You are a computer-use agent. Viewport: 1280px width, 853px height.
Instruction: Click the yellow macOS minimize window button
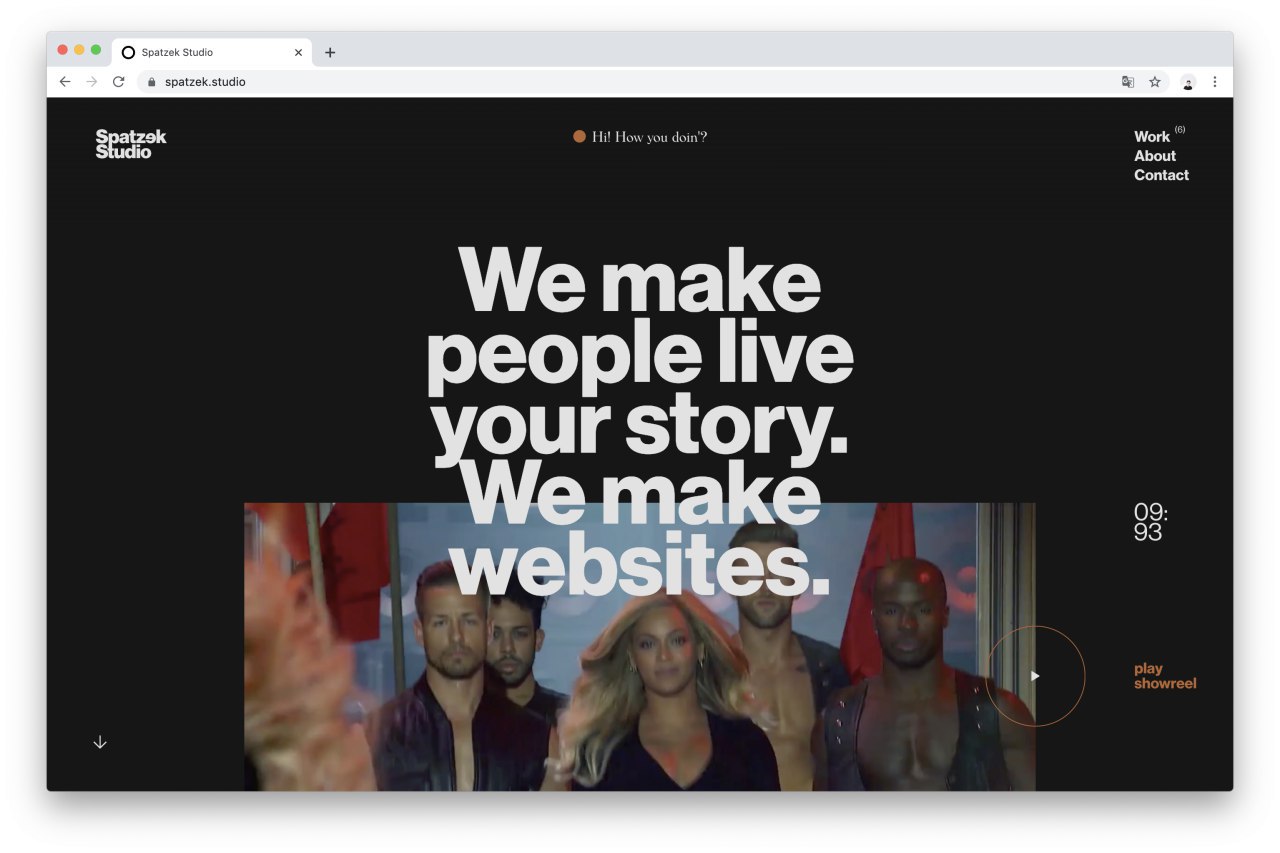tap(79, 50)
